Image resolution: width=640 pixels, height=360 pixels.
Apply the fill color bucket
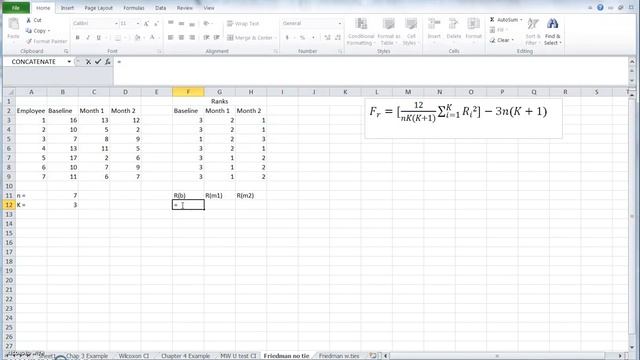(x=138, y=38)
